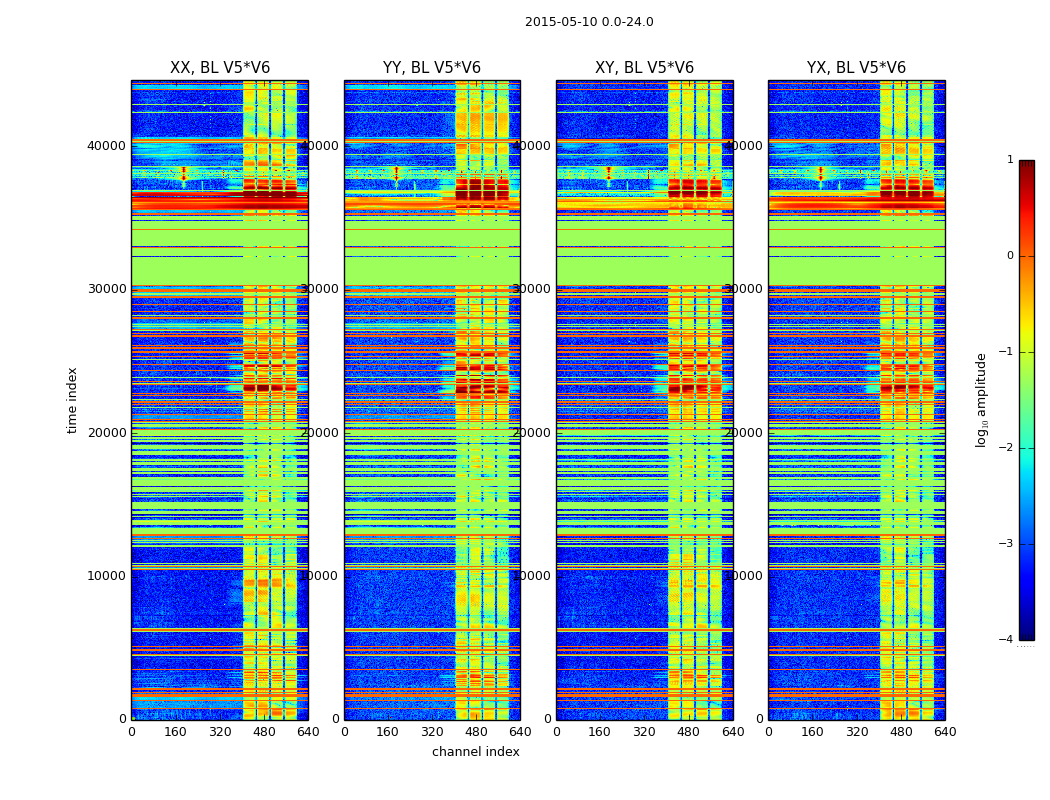Viewport: 1050px width, 800px height.
Task: Click the time index y-axis label
Action: (x=72, y=400)
